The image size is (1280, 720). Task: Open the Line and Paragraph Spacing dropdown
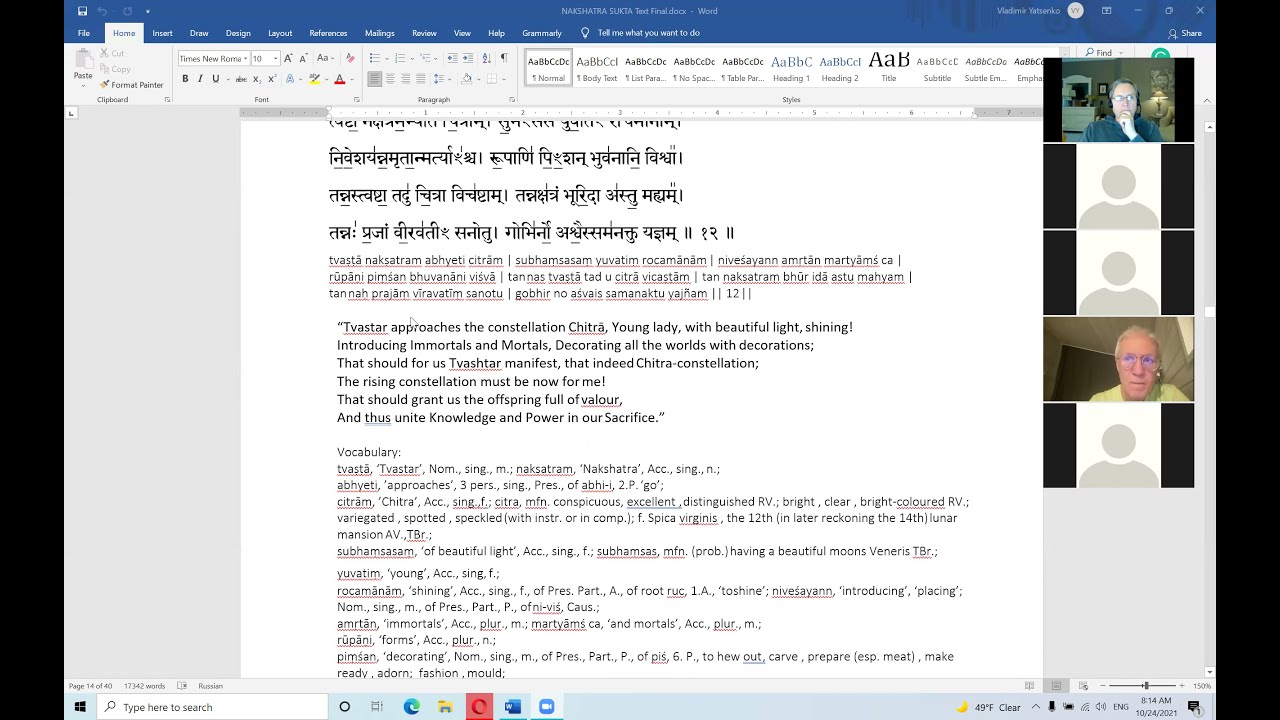tap(440, 79)
